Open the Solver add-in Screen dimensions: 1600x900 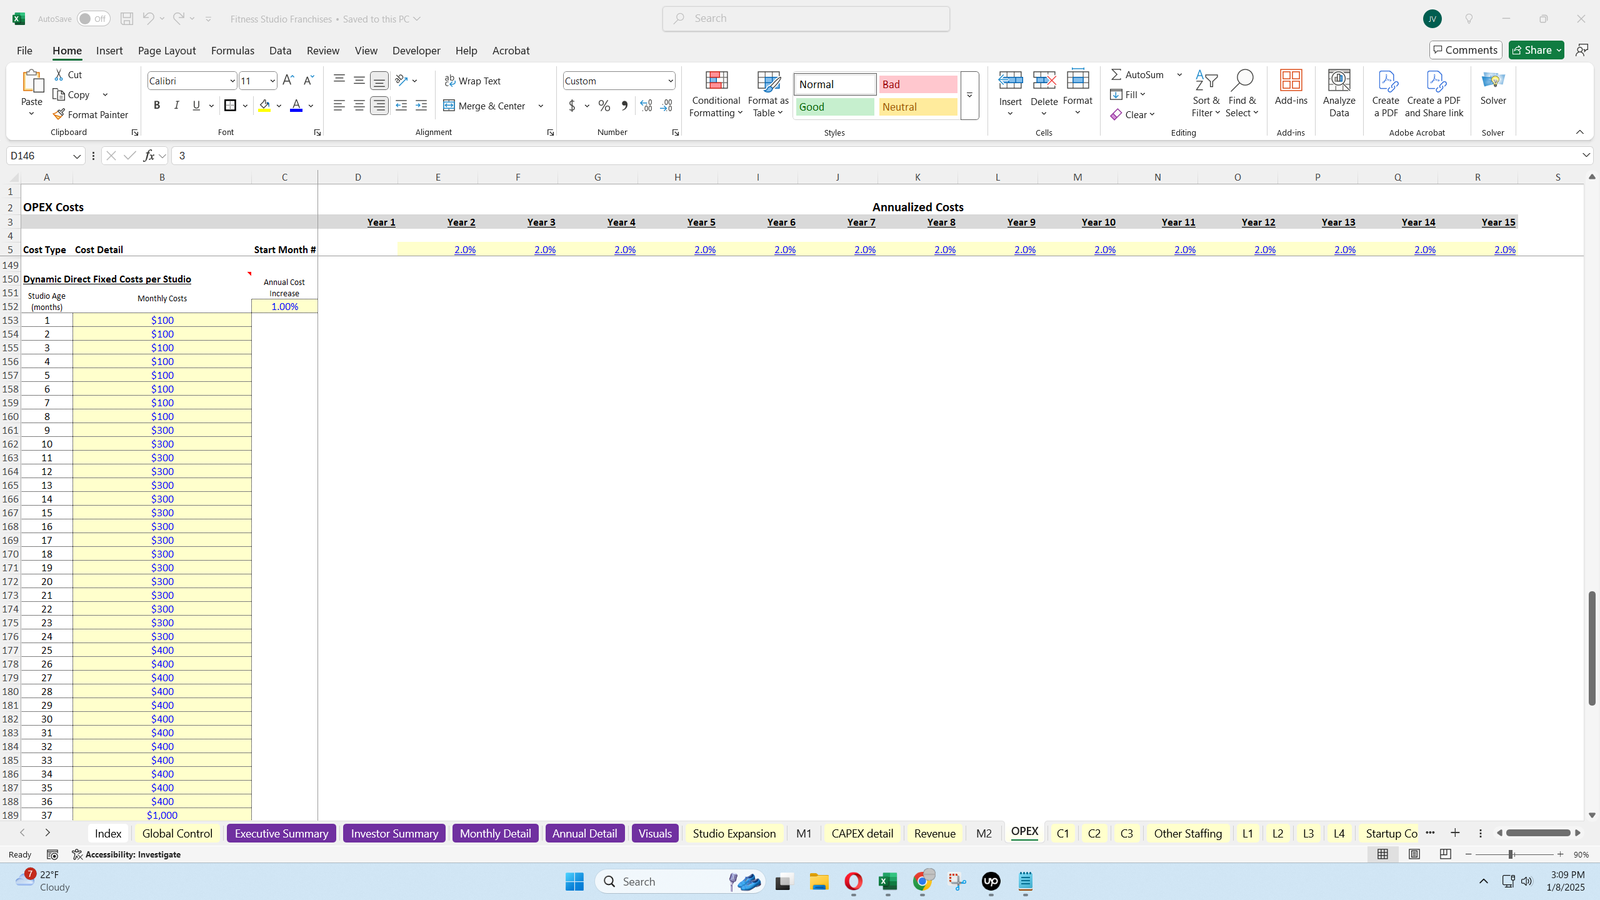(x=1493, y=95)
